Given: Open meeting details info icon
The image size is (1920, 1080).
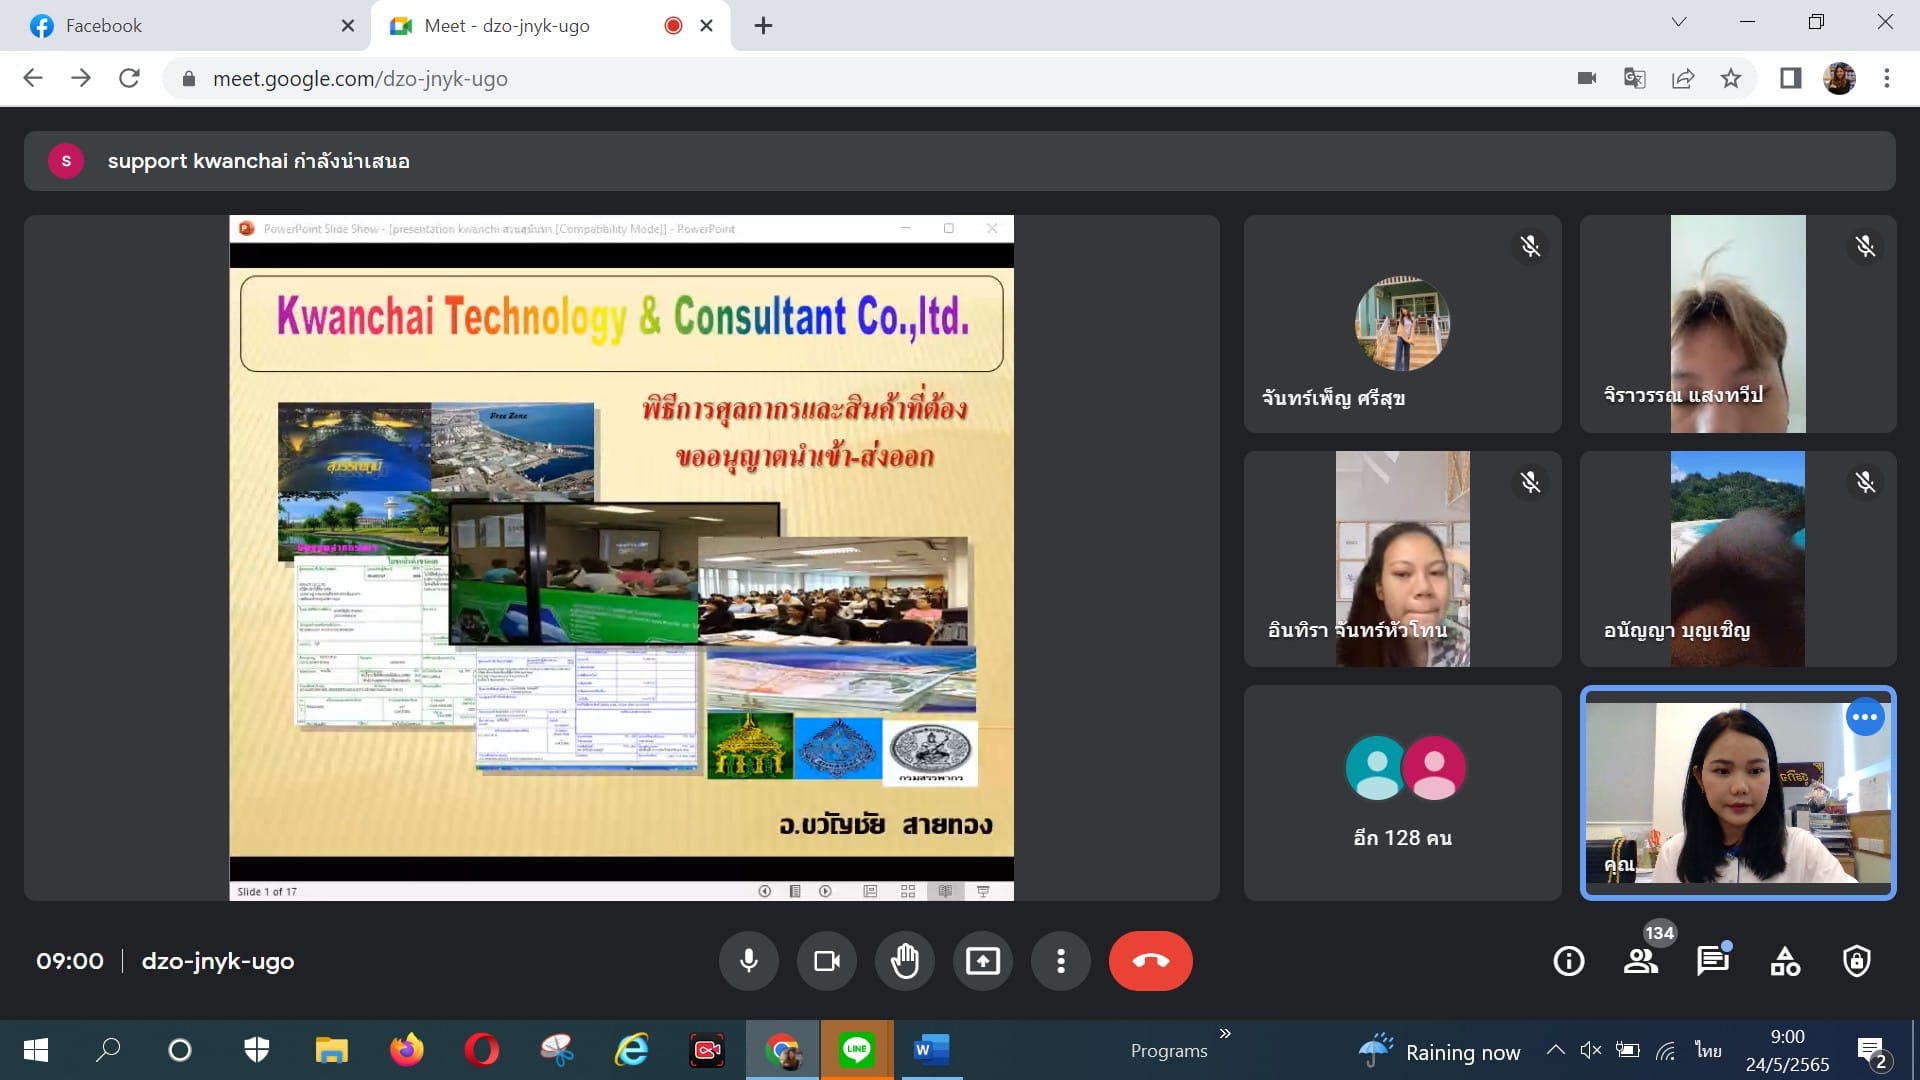Looking at the screenshot, I should click(x=1568, y=961).
